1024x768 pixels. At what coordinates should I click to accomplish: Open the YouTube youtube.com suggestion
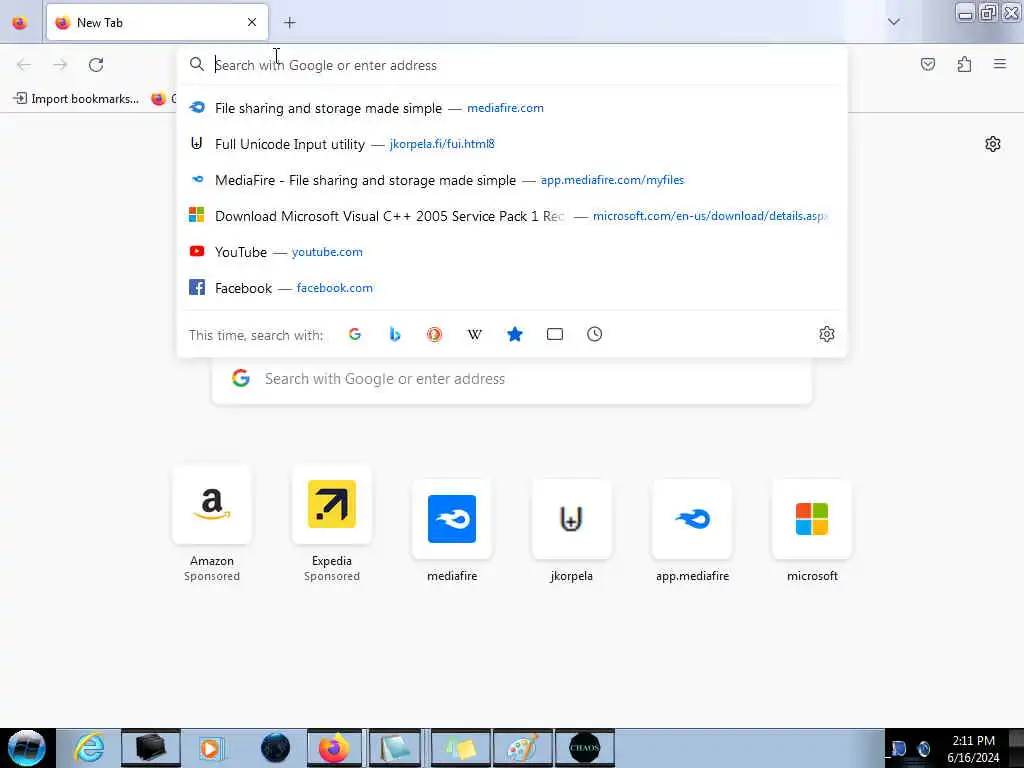pos(512,251)
